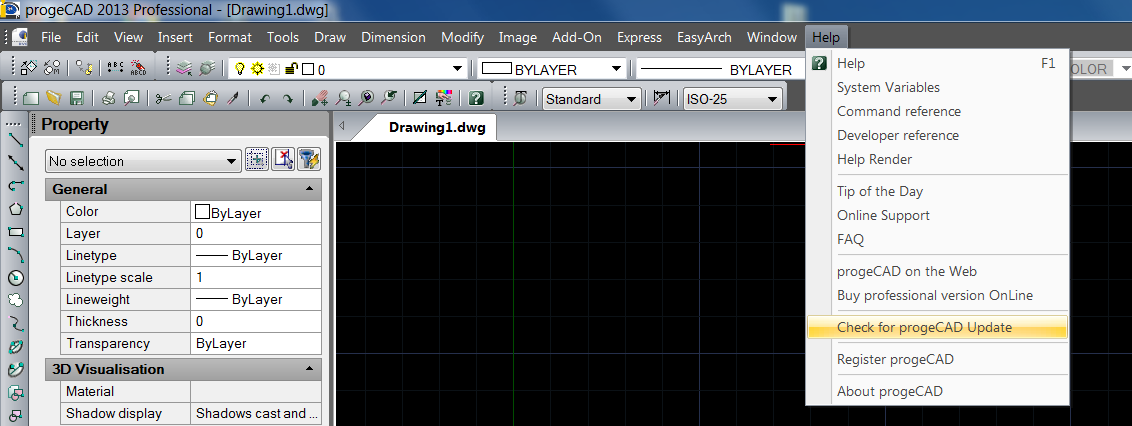The image size is (1132, 426).
Task: Open the Dimension menu
Action: click(x=393, y=38)
